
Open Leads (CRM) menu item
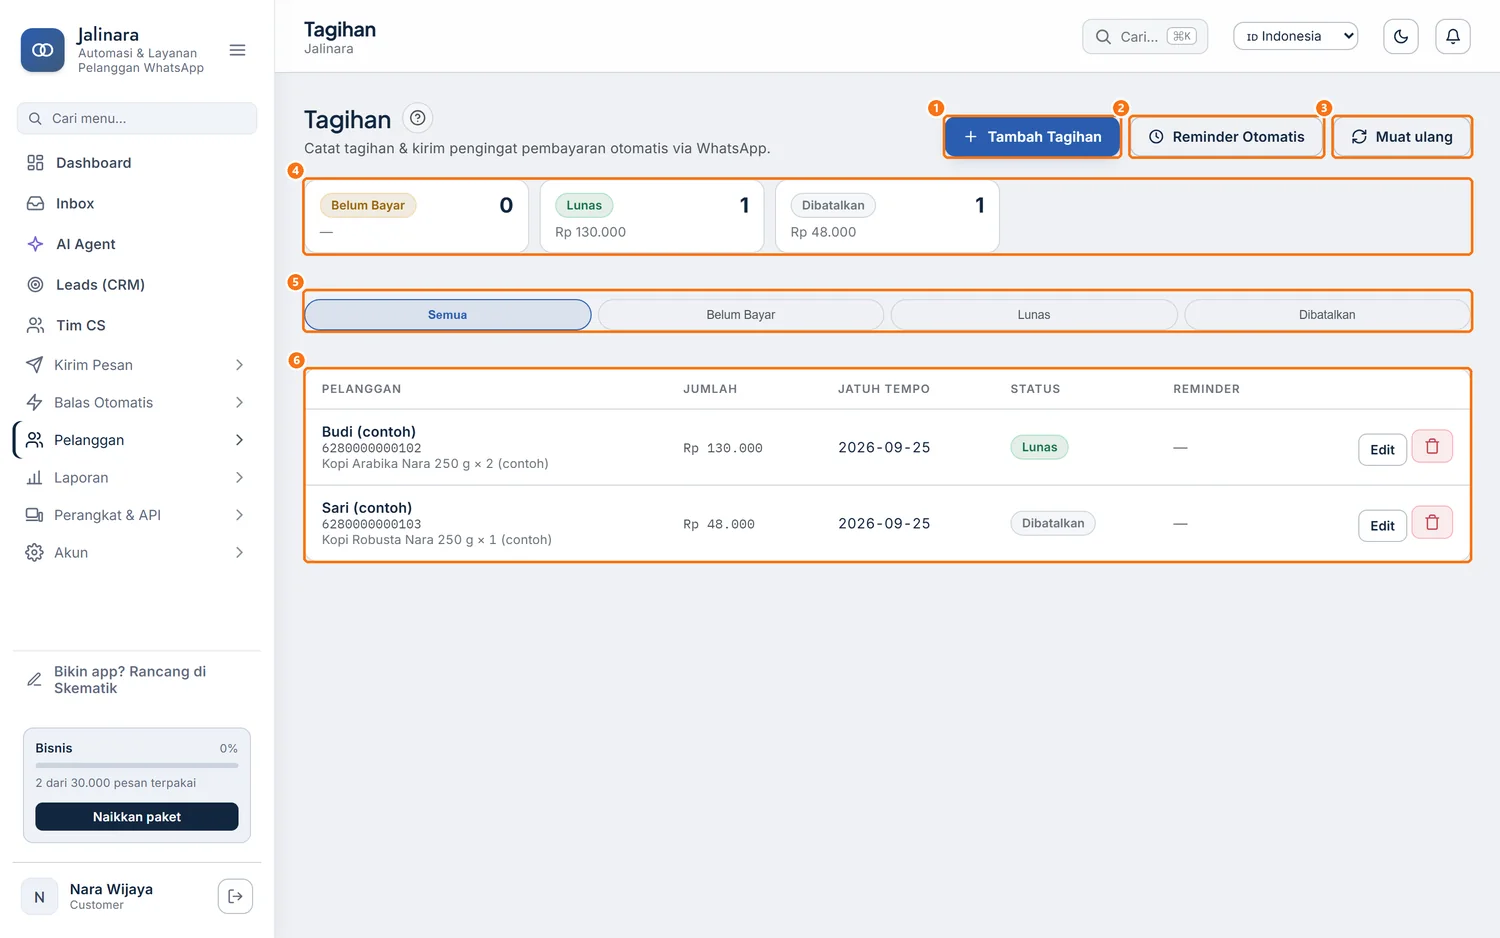pyautogui.click(x=137, y=285)
